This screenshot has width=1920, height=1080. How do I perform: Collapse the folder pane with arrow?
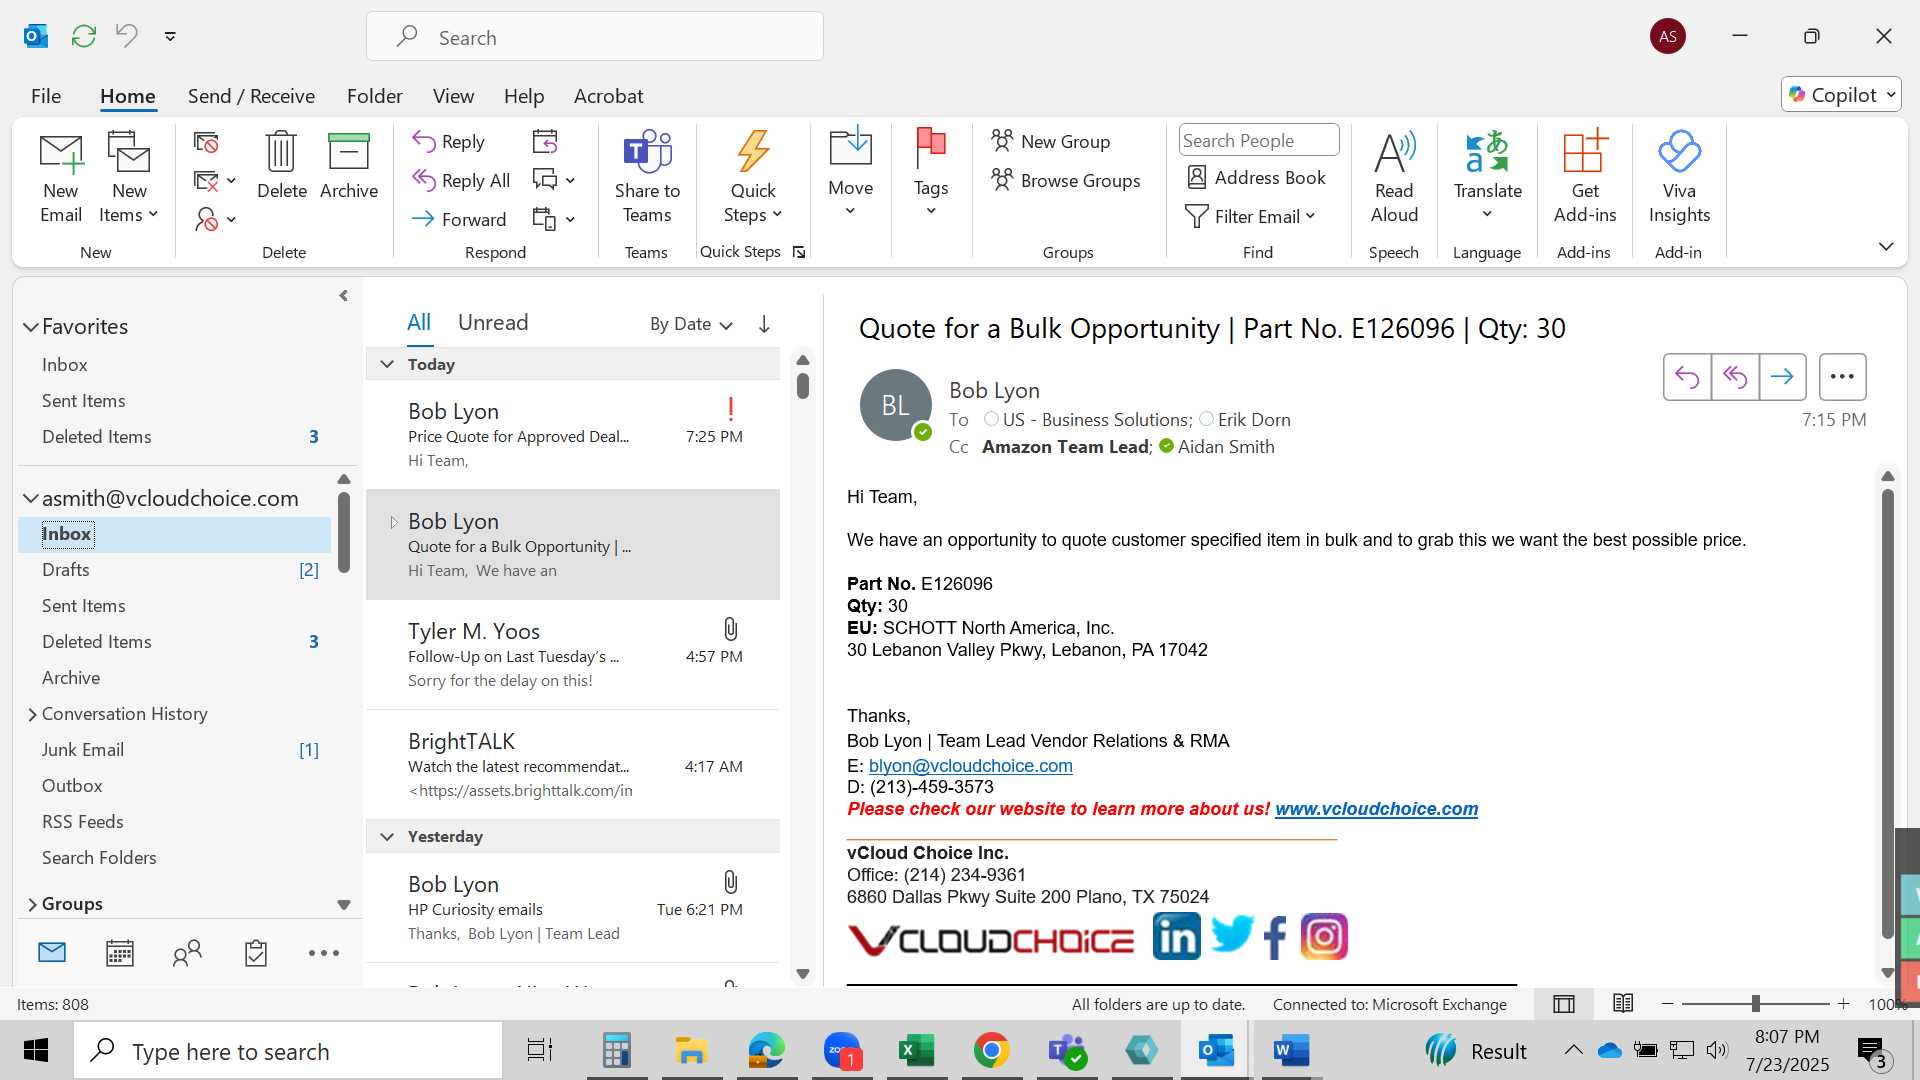point(343,296)
